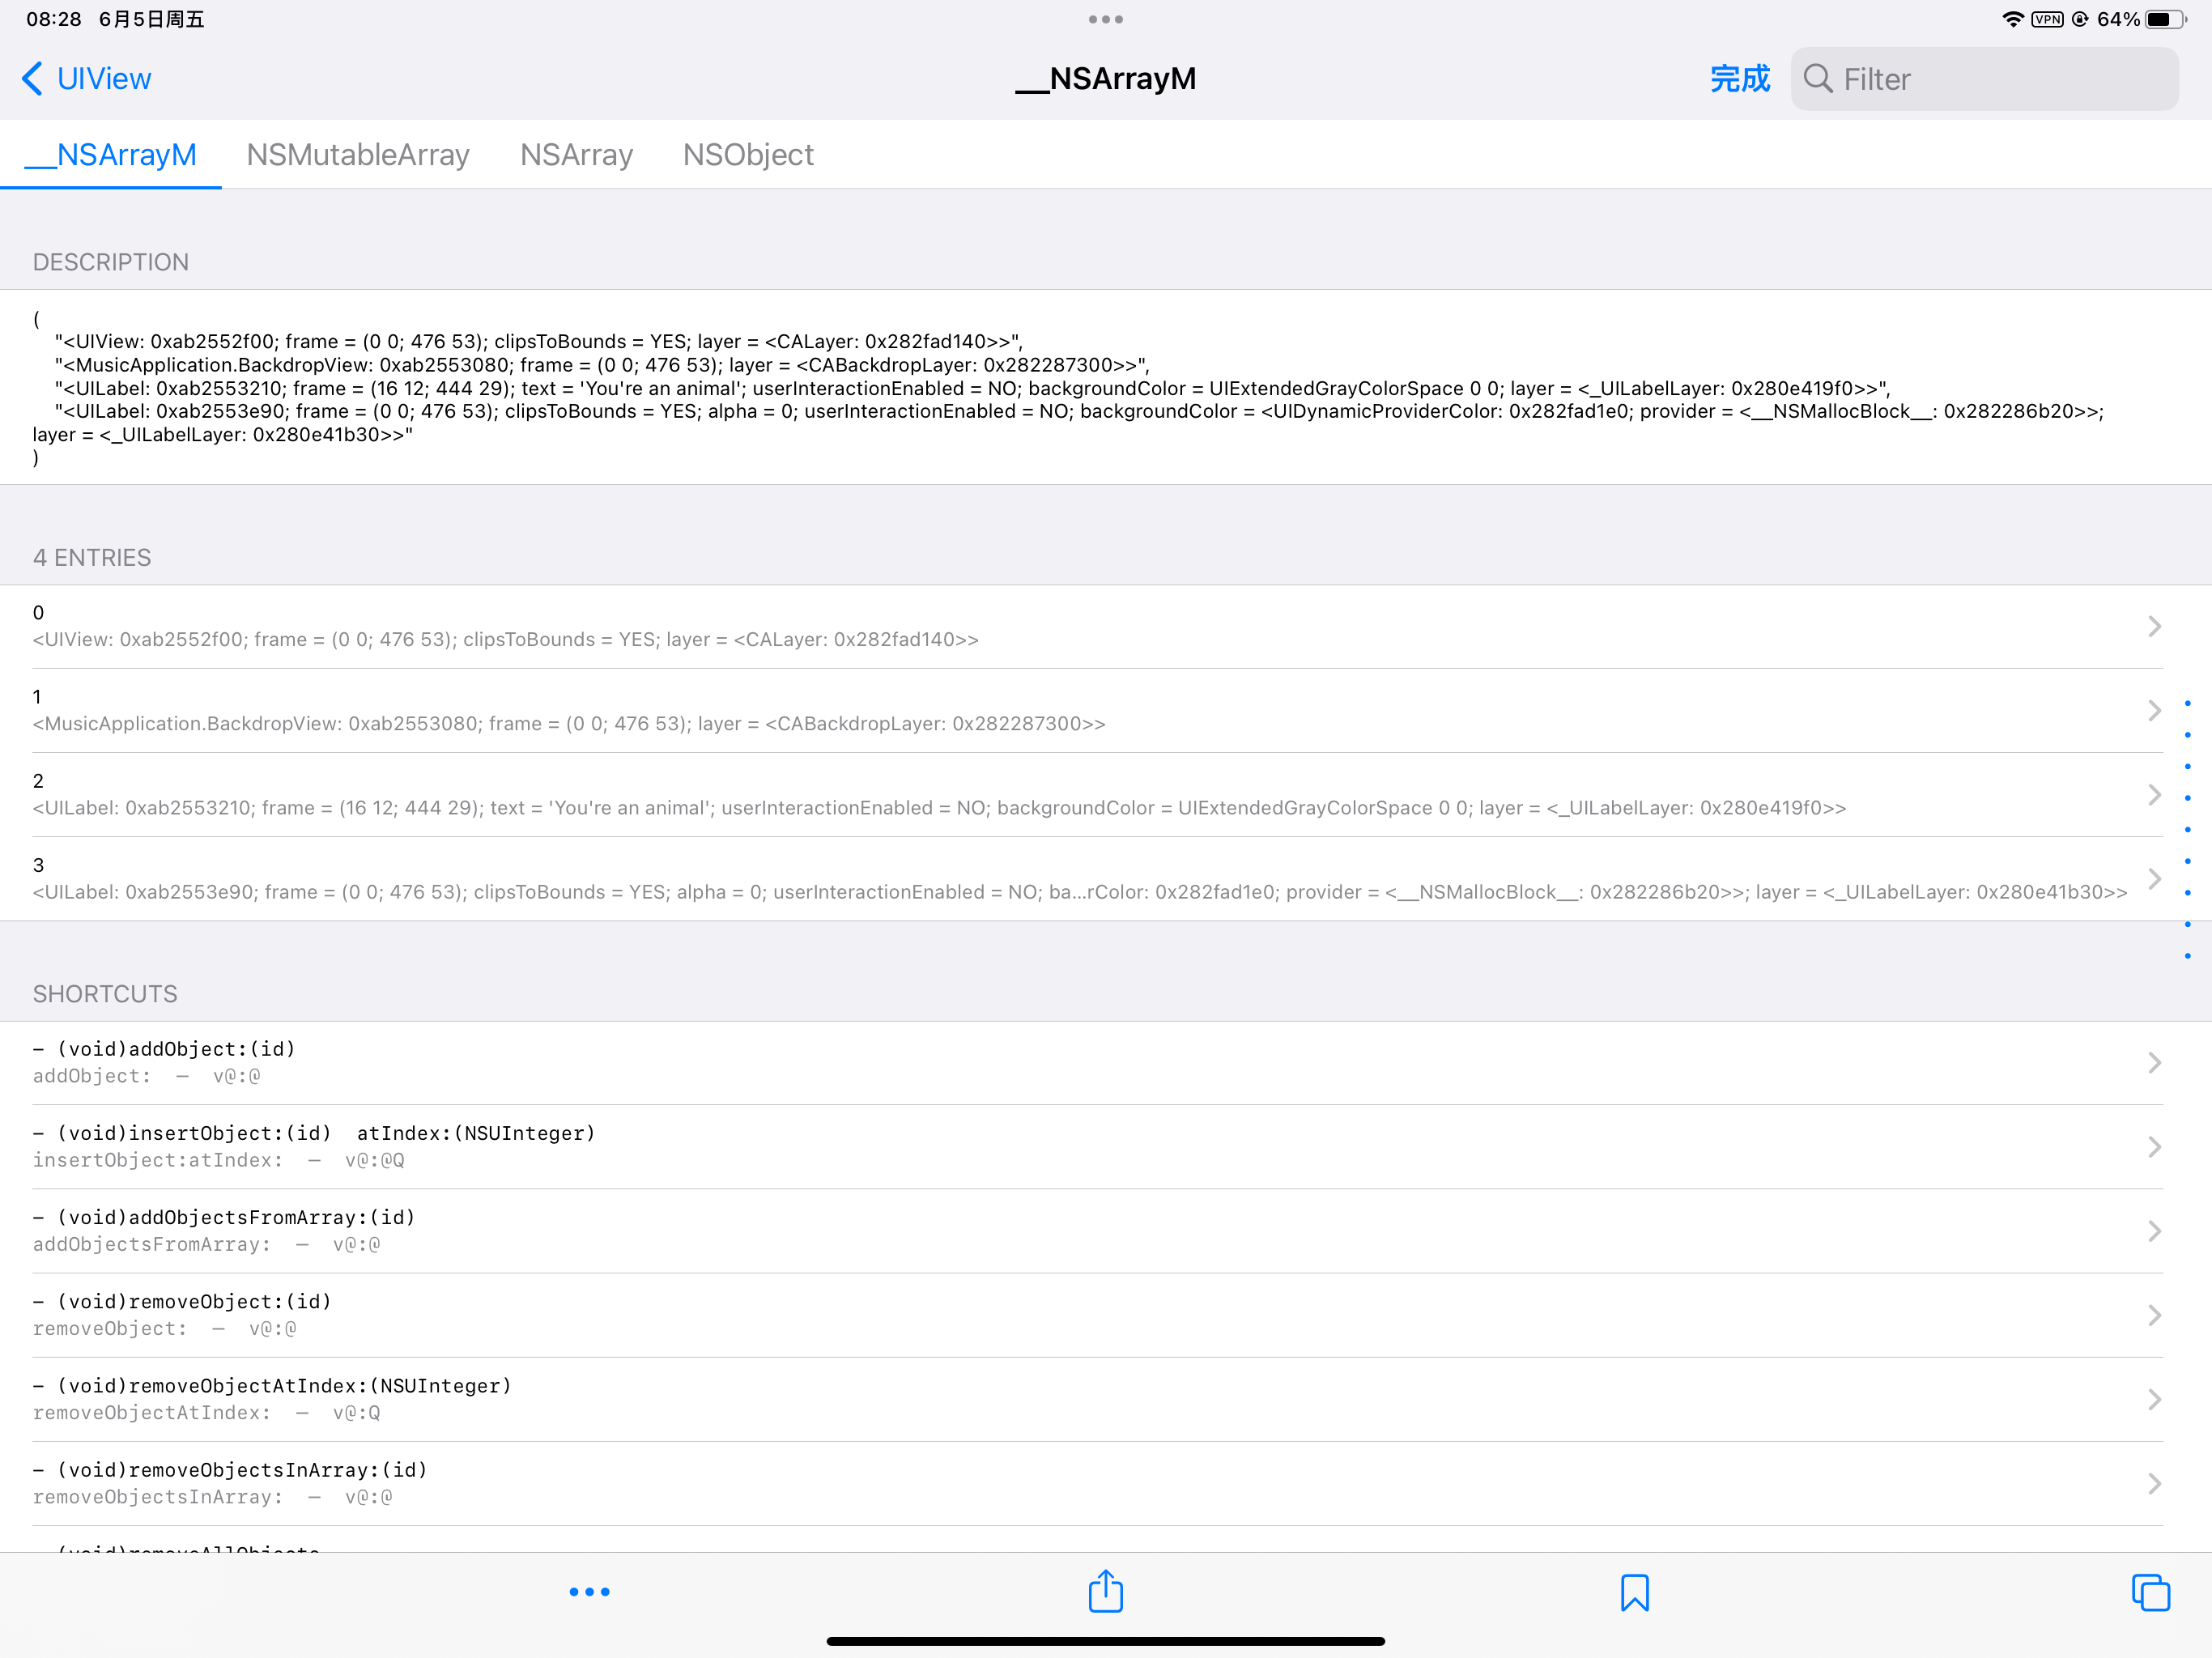
Task: Open addObjectsFromArray: shortcut chevron
Action: [x=2155, y=1230]
